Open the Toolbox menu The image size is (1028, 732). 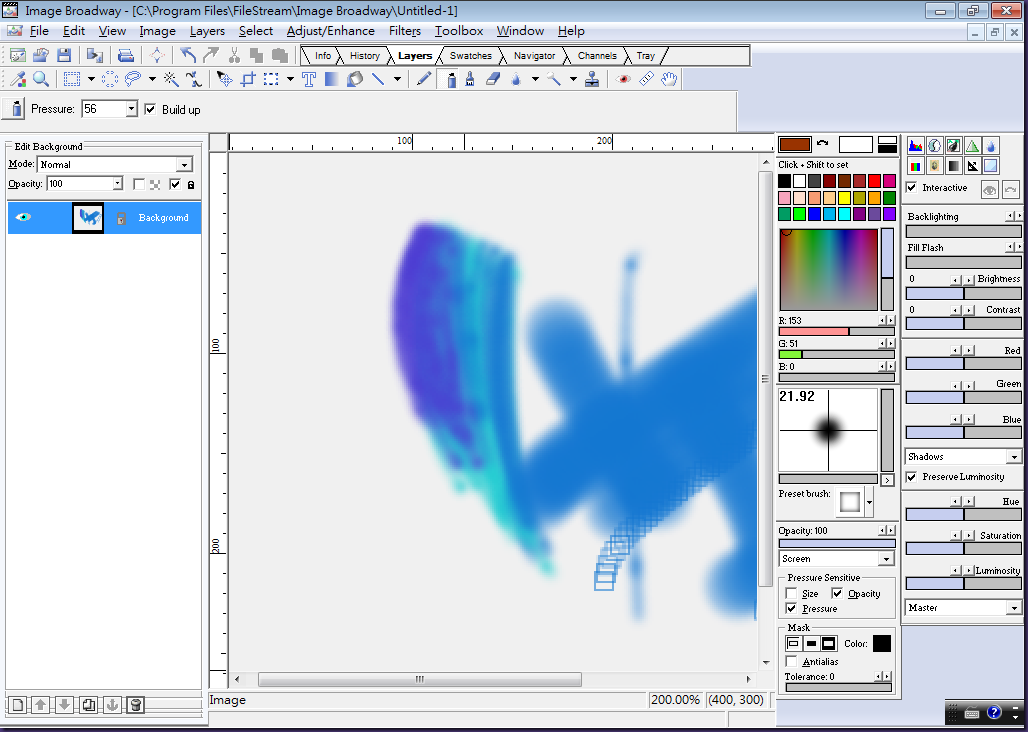pos(459,31)
